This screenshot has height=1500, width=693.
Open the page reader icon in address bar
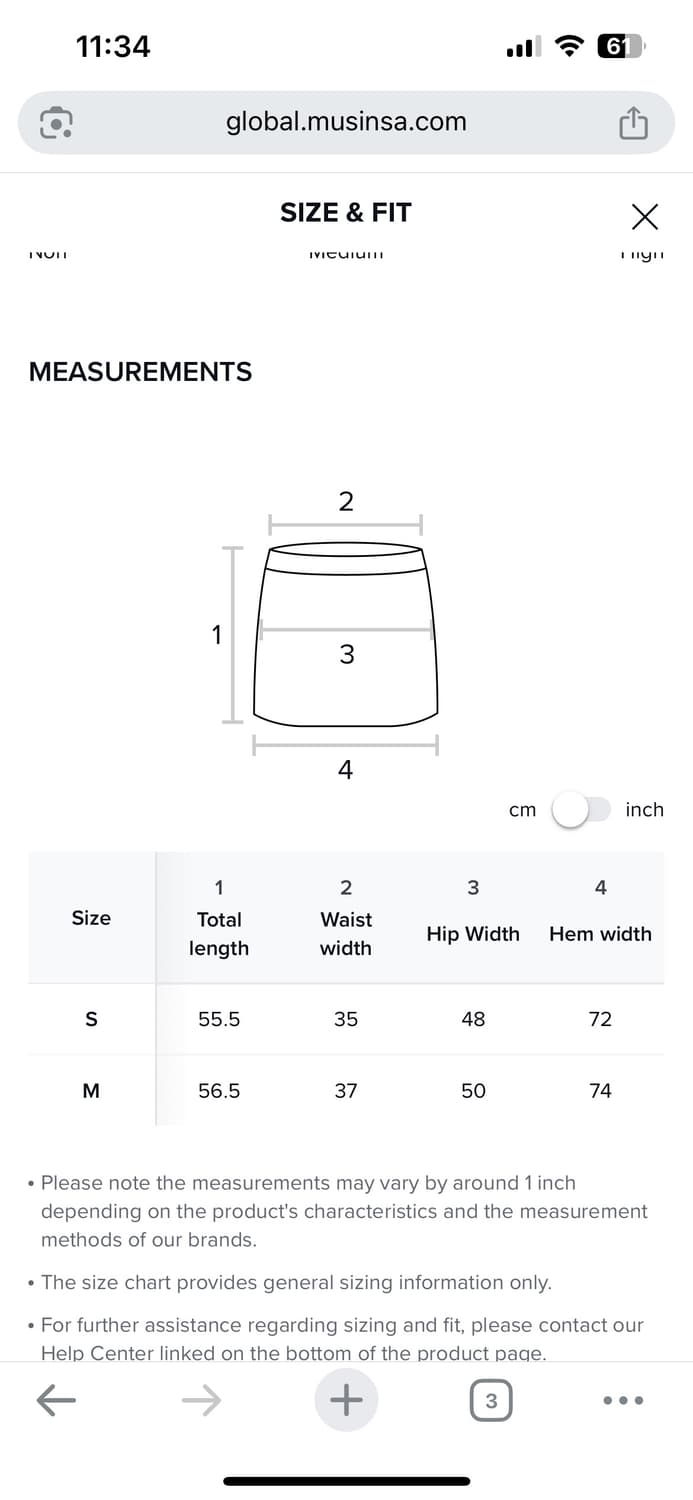(x=56, y=123)
